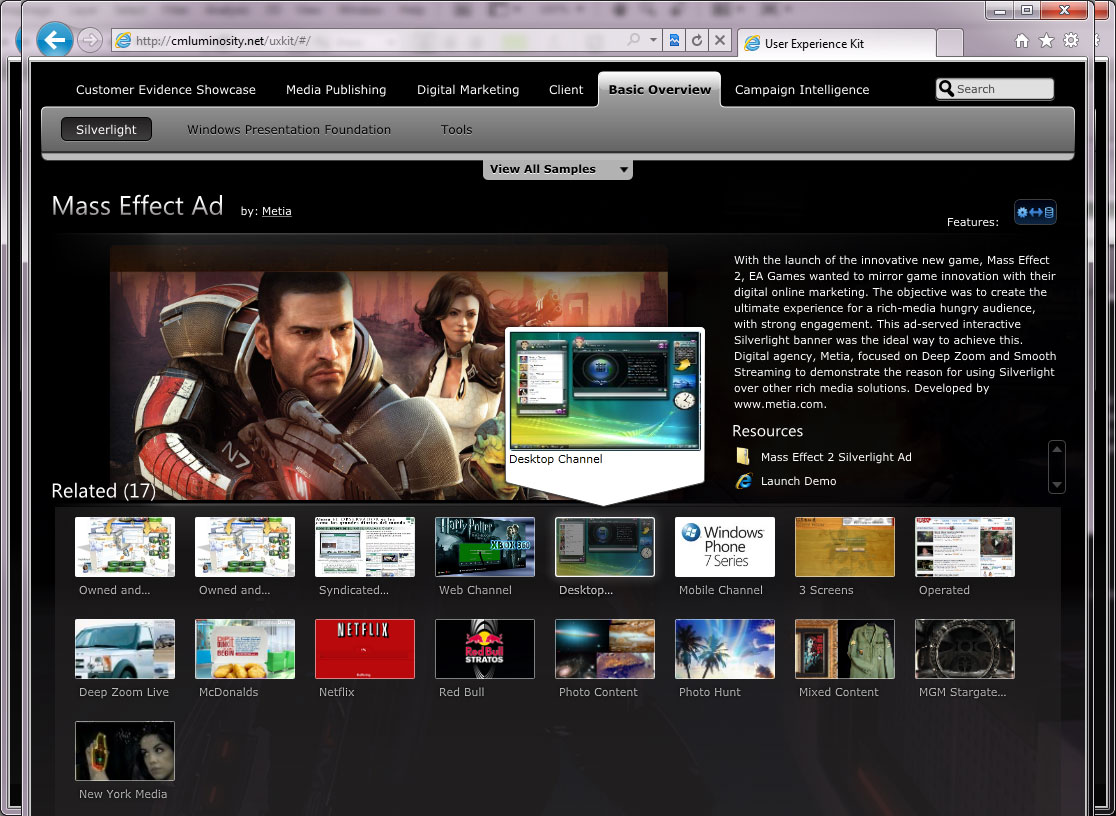Image resolution: width=1116 pixels, height=816 pixels.
Task: Click the Mass Effect Ad title
Action: coord(137,206)
